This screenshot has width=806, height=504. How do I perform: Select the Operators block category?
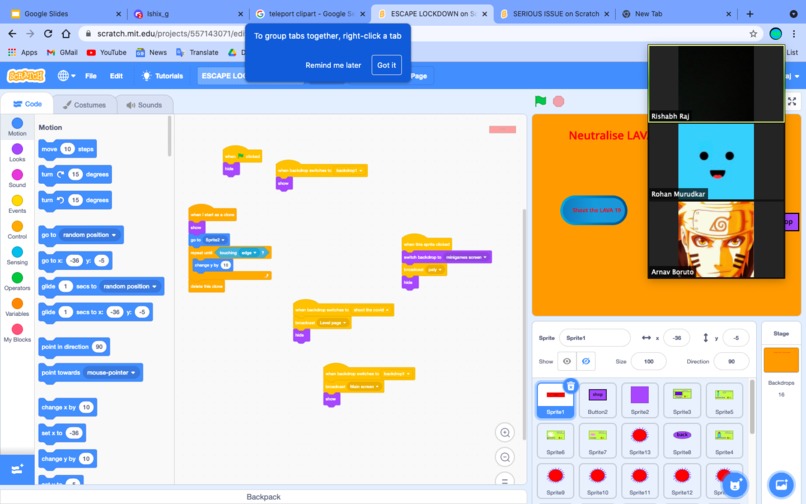click(17, 281)
